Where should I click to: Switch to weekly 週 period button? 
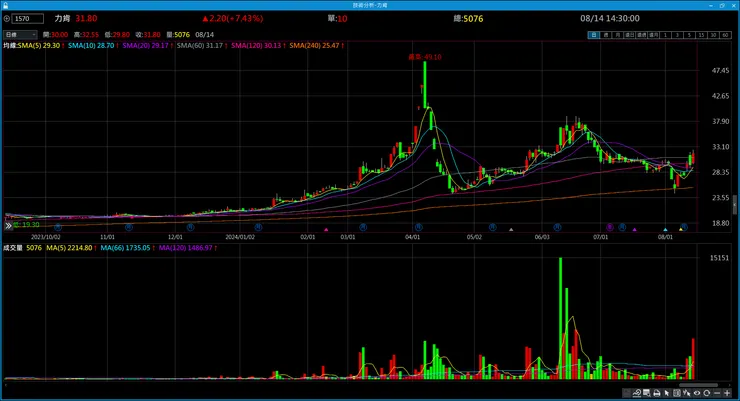tap(606, 35)
